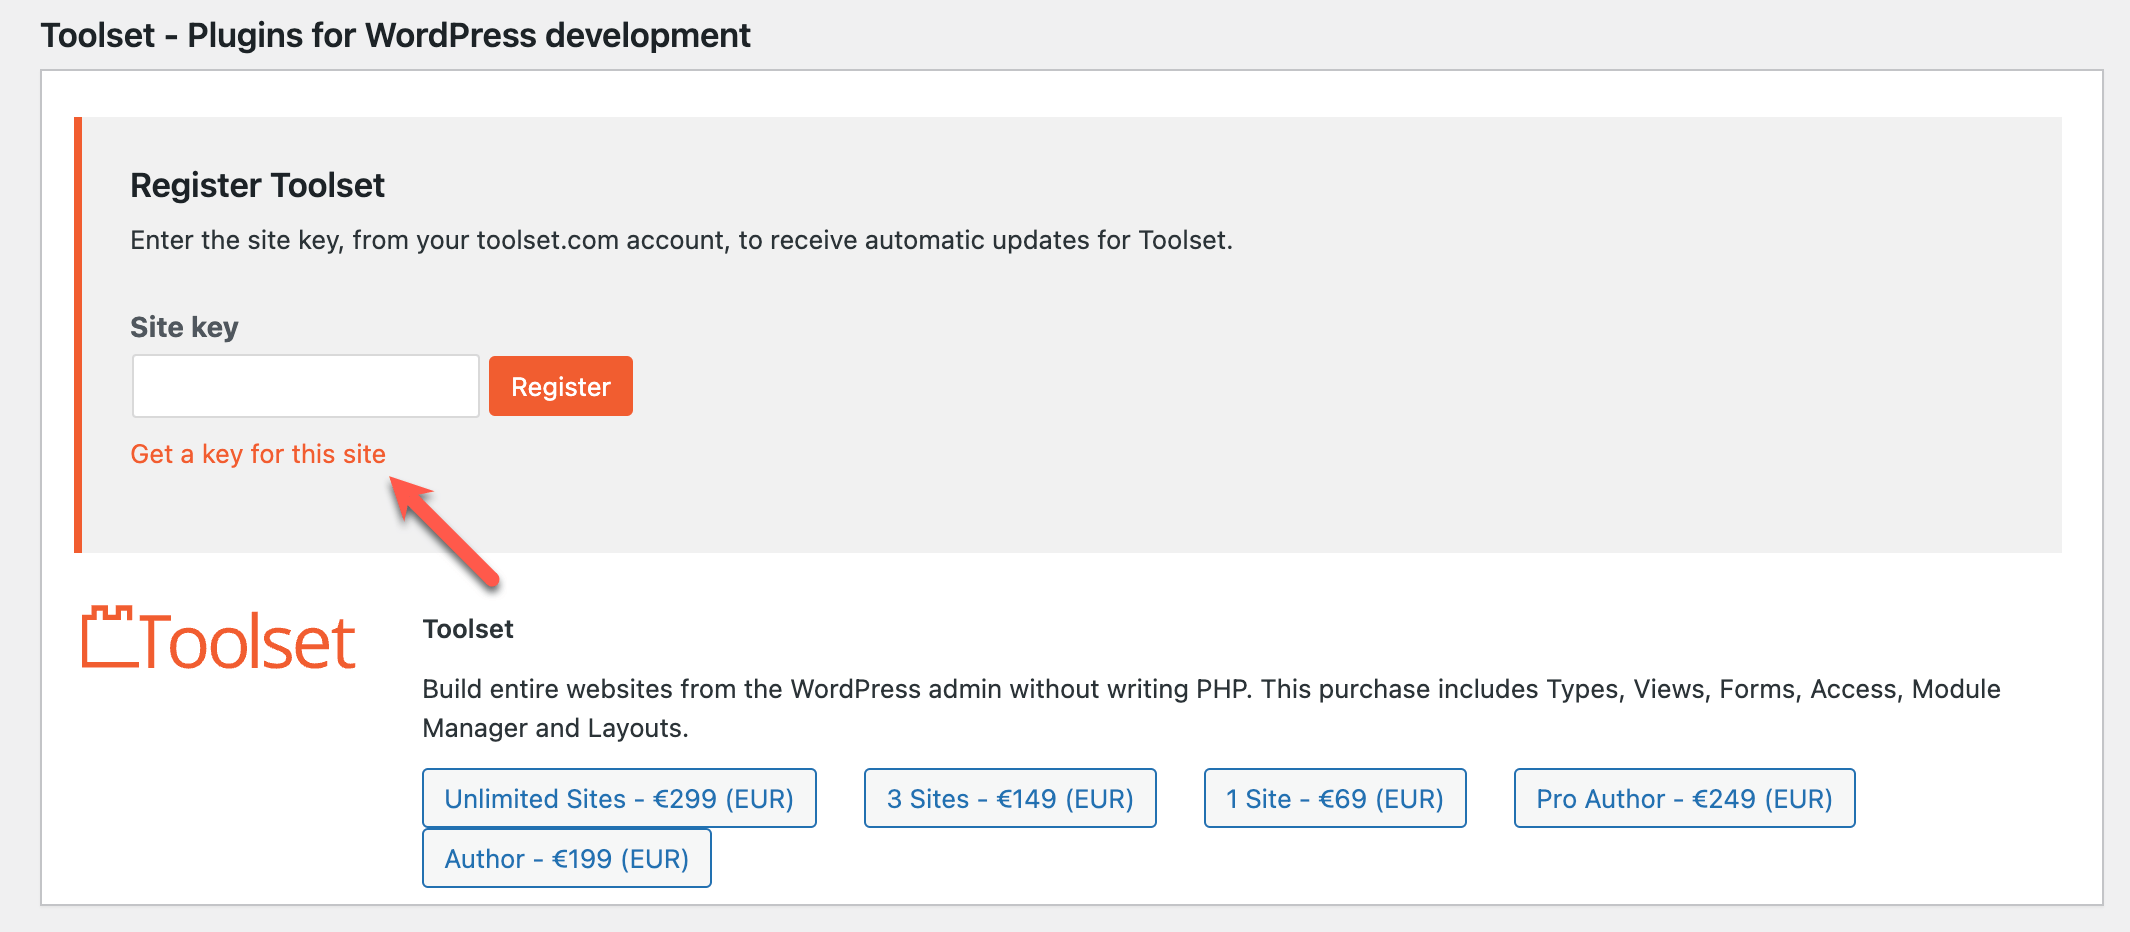Select the 3 Sites - €149 (EUR) plan
The image size is (2130, 932).
[x=1010, y=798]
